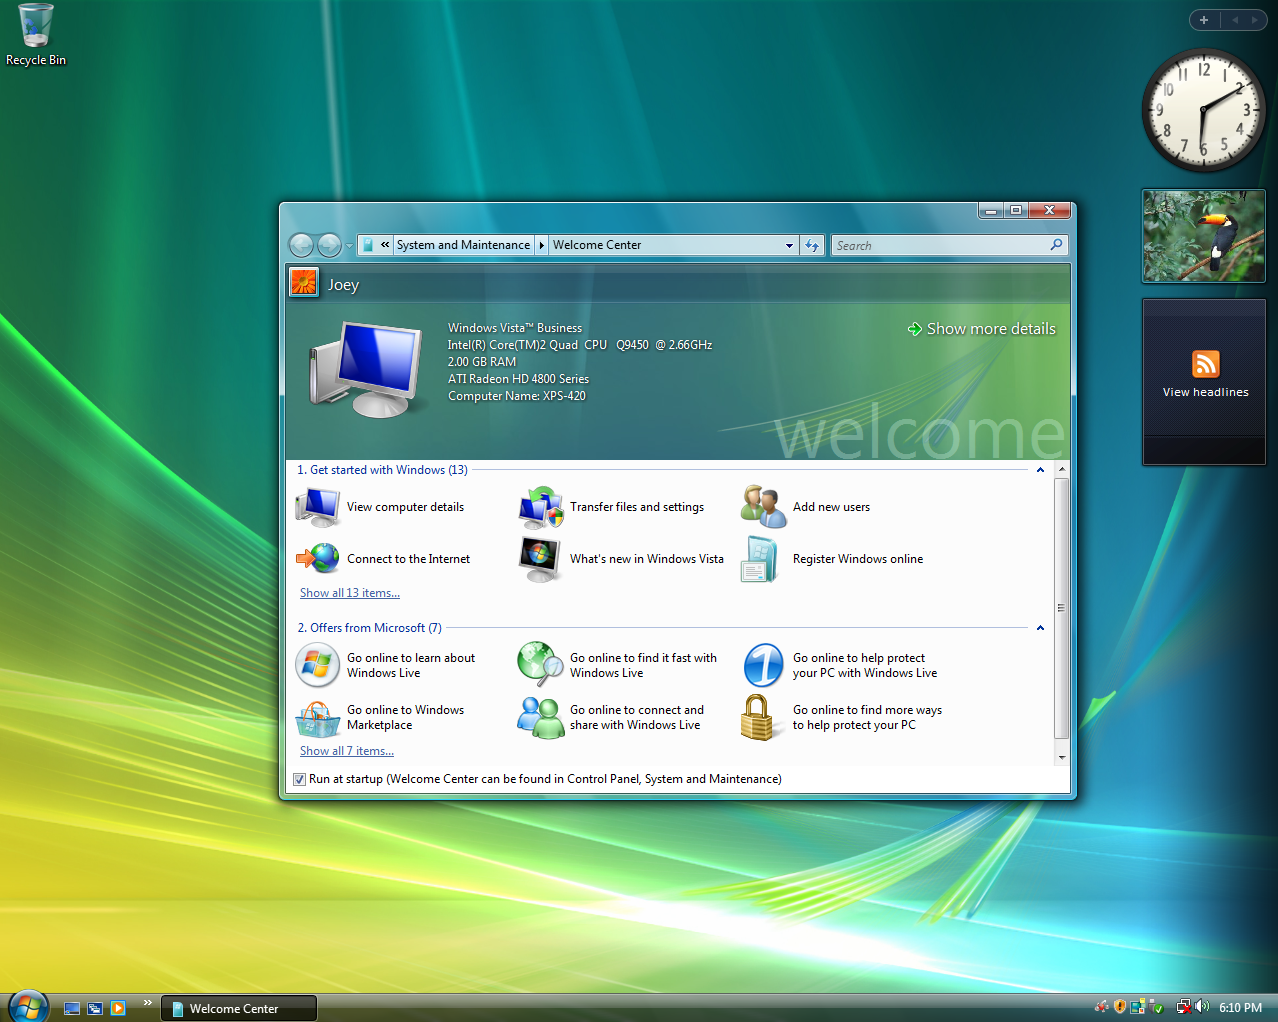Collapse the Get started with Windows section
Screen dimensions: 1278x1022
pos(1040,470)
